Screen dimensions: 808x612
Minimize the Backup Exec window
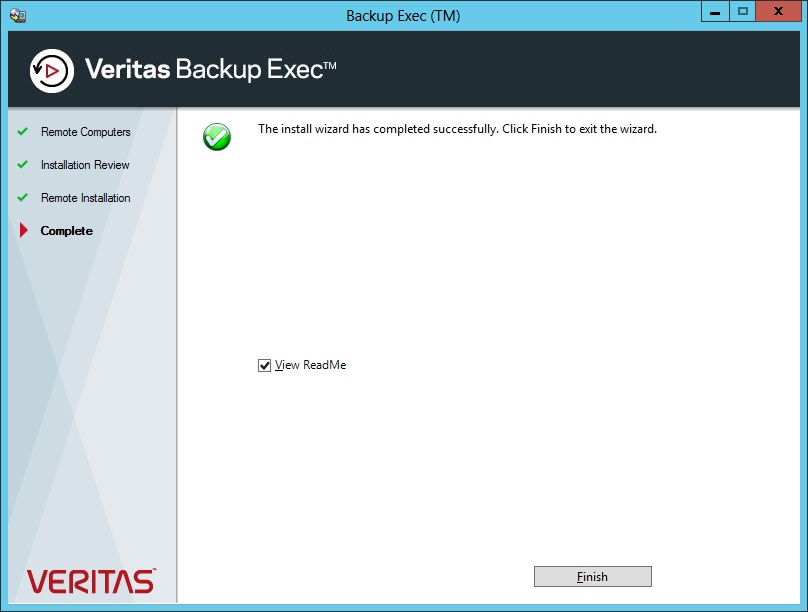[x=715, y=11]
